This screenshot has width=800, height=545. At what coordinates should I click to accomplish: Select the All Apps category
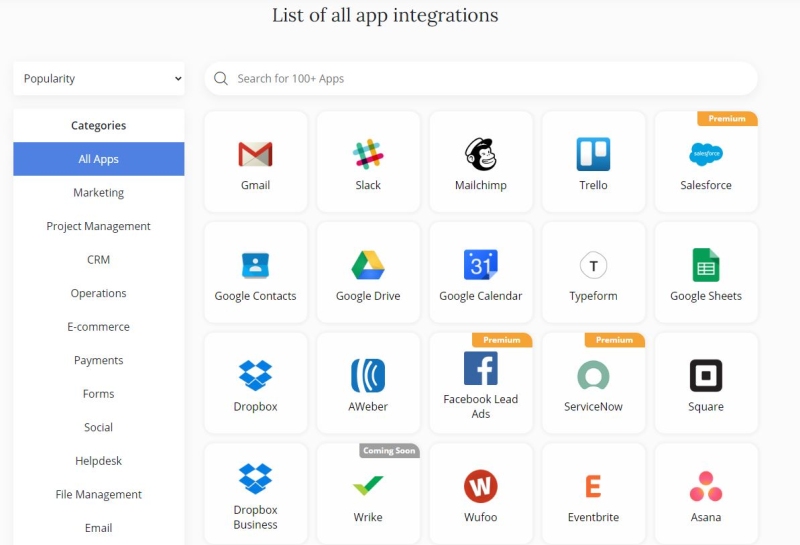pos(99,159)
